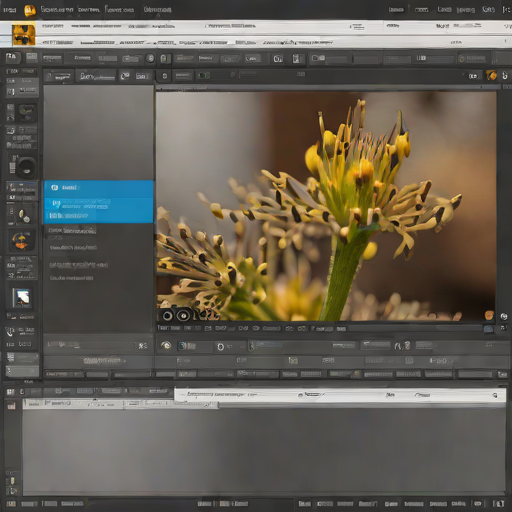Click the padlock icon in upper toolbar

click(x=164, y=59)
